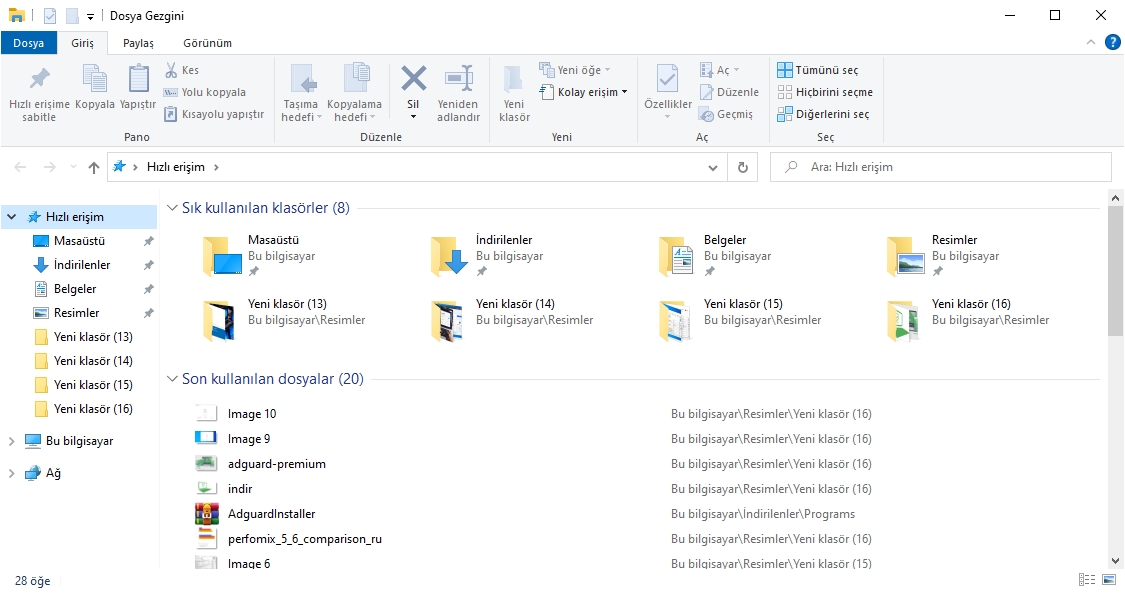The image size is (1125, 593).
Task: Select perfomix_5_6_comparison_ru file
Action: click(x=304, y=539)
